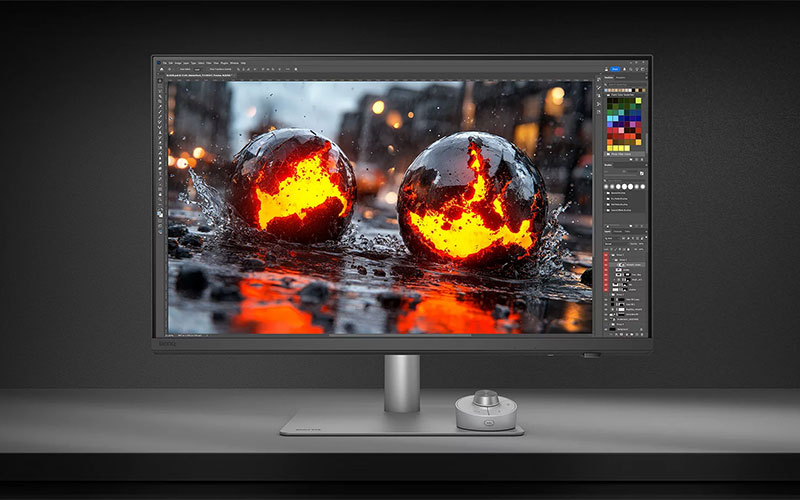Click the blue Share button
Viewport: 800px width, 500px height.
(x=615, y=69)
